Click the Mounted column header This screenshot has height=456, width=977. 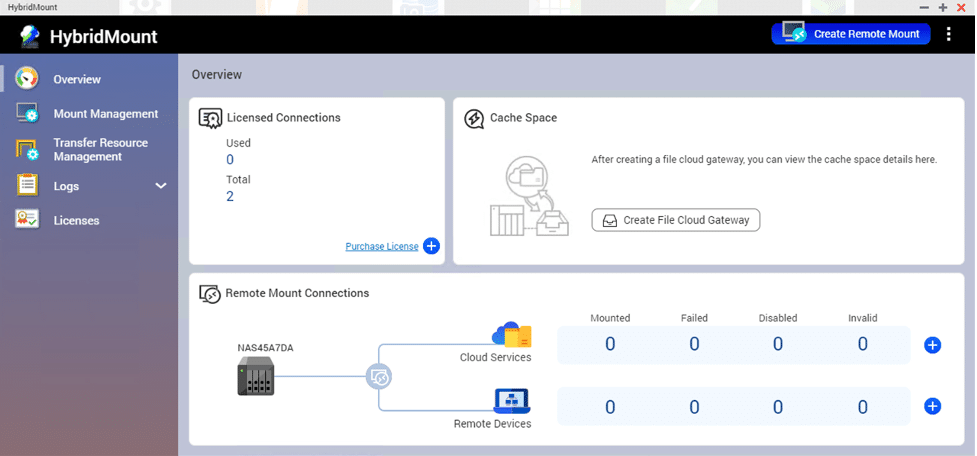[x=610, y=318]
